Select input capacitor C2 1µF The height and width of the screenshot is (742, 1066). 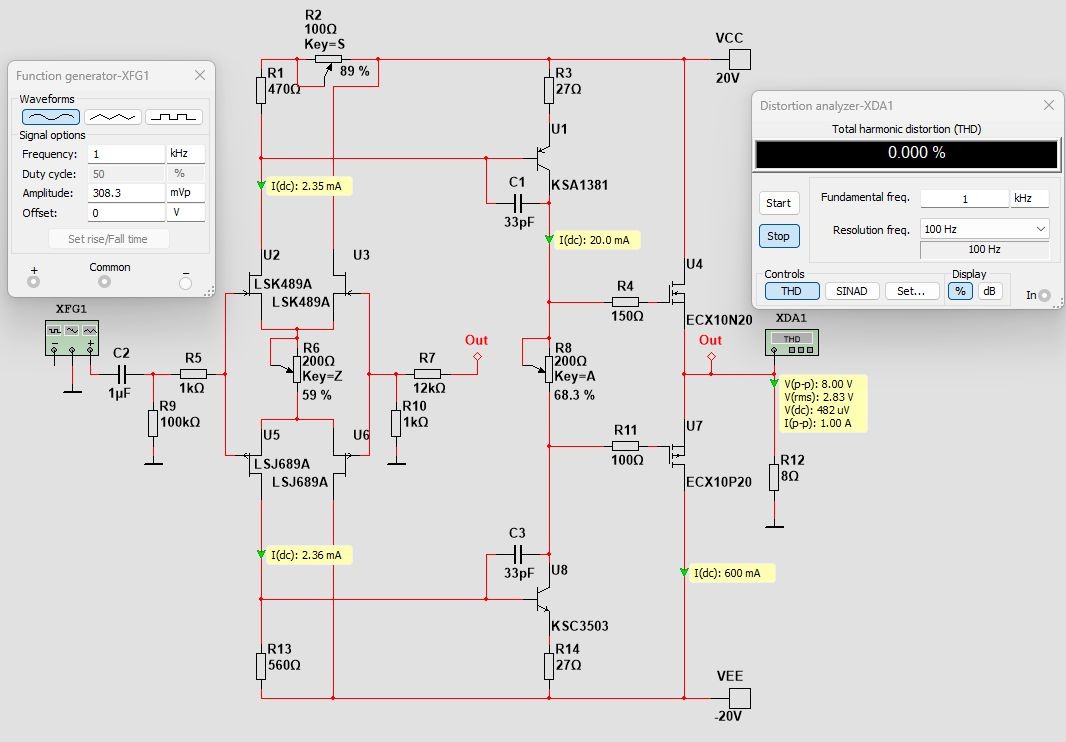(122, 374)
